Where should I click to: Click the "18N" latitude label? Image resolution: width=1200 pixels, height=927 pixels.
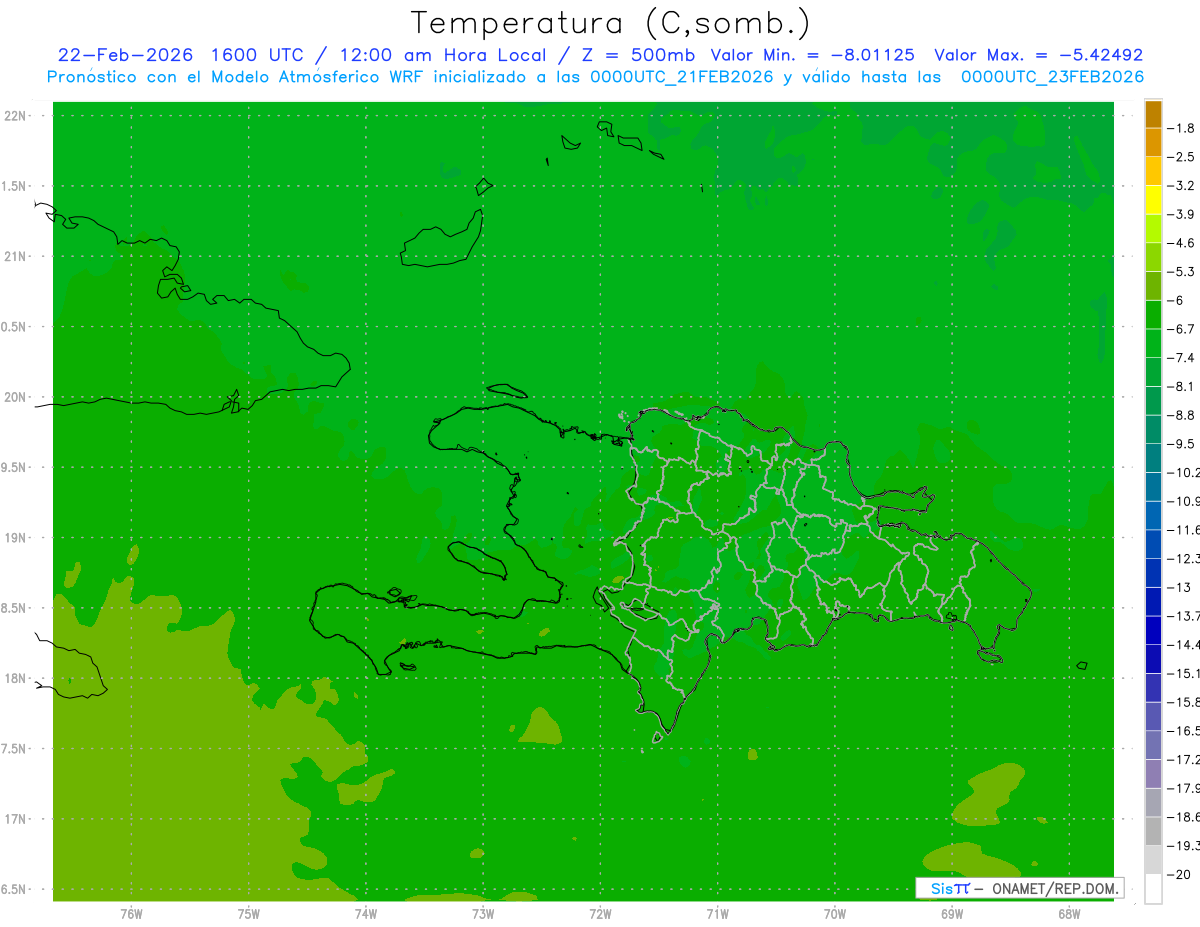click(17, 678)
